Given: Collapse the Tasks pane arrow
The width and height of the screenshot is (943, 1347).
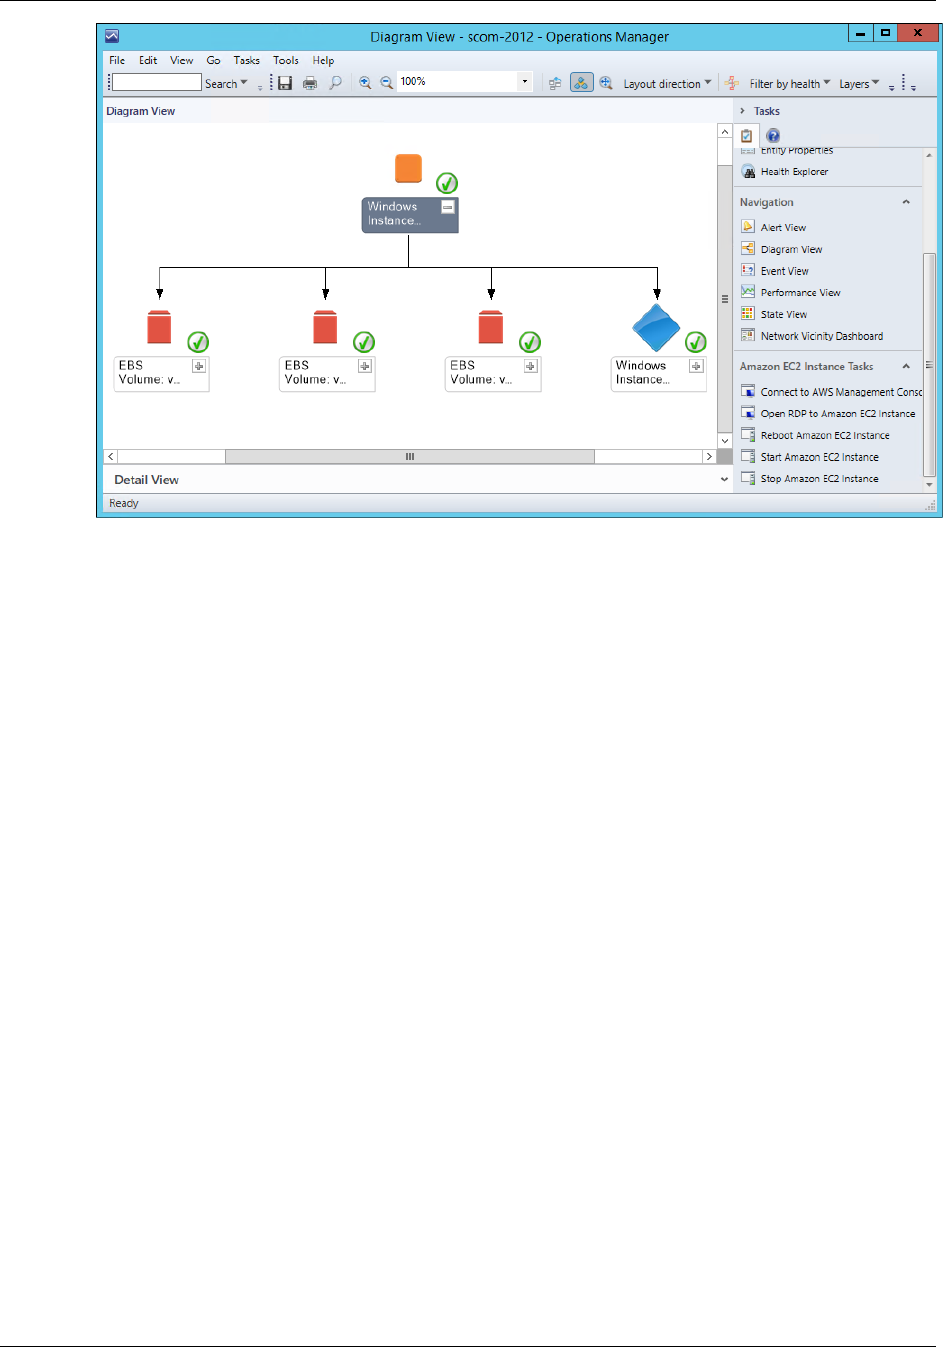Looking at the screenshot, I should click(742, 111).
